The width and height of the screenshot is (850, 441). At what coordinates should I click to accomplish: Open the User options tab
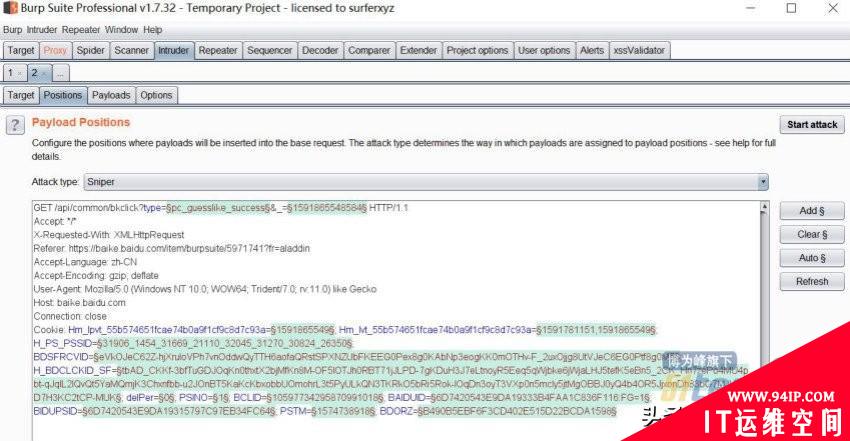tap(544, 50)
